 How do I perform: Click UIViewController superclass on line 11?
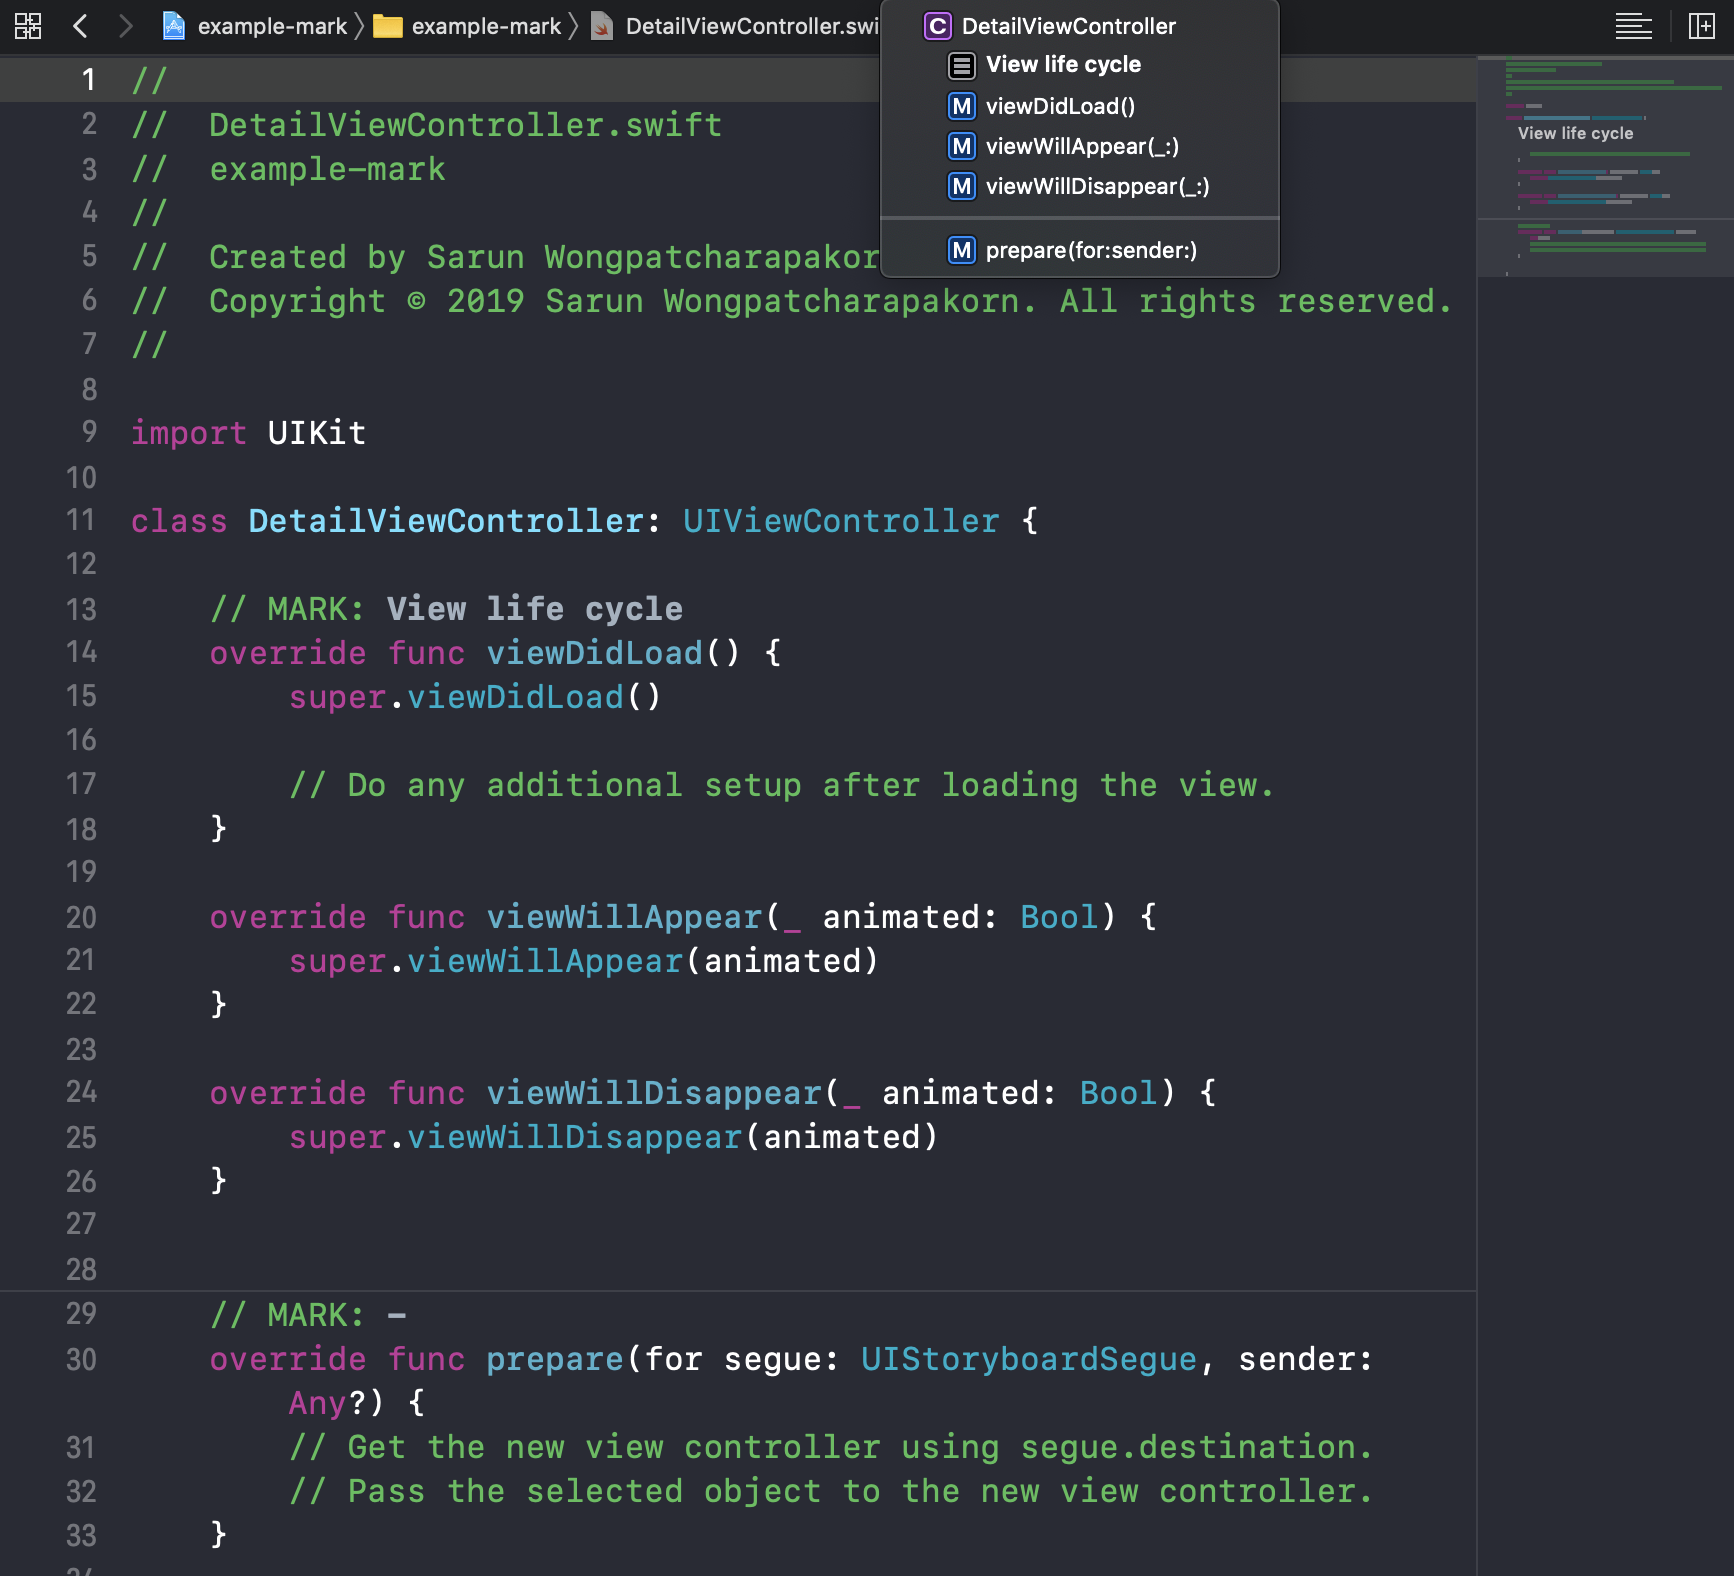[x=841, y=521]
